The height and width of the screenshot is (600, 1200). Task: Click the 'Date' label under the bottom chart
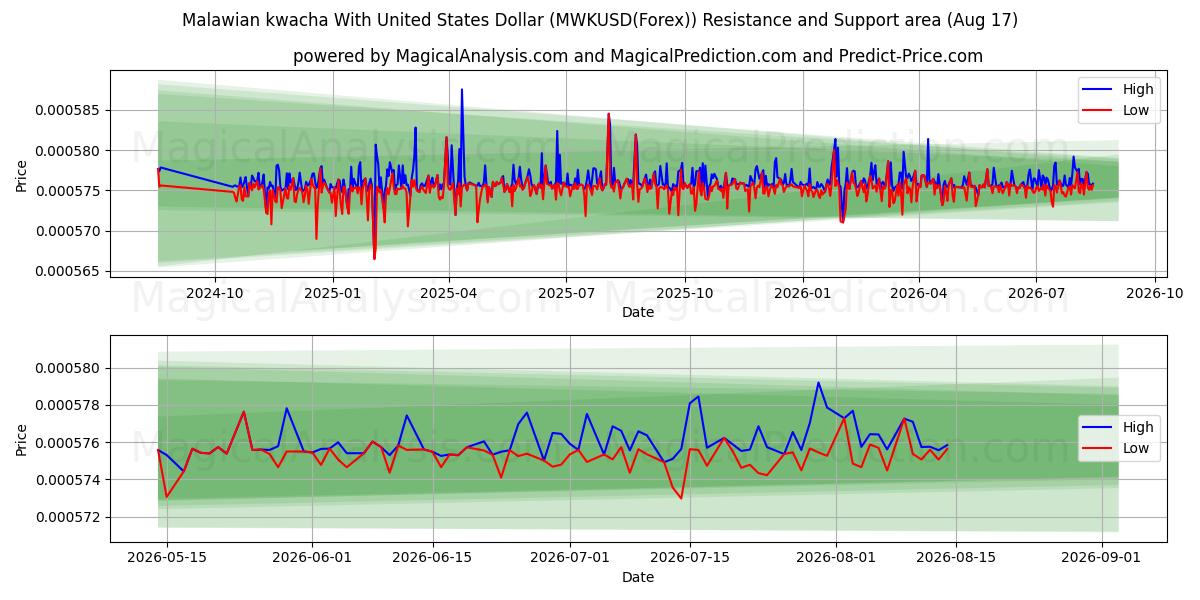[x=638, y=577]
